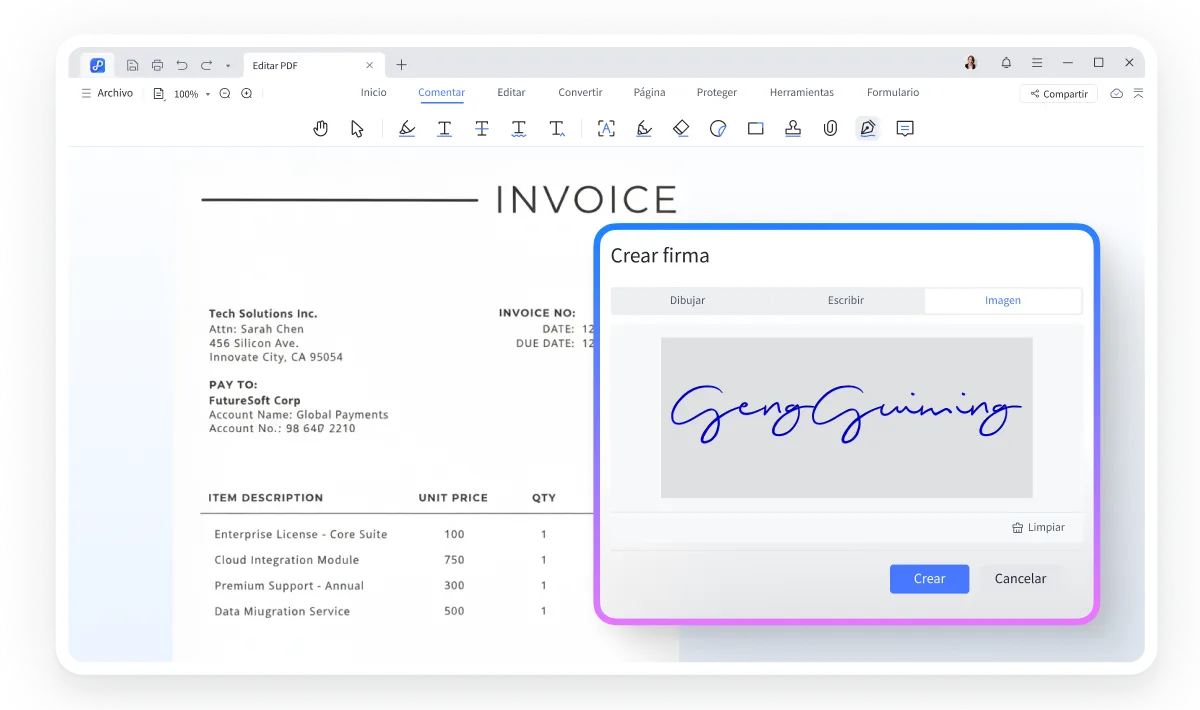Open the Compartir sharing dropdown
Viewport: 1200px width, 710px height.
pyautogui.click(x=1058, y=93)
